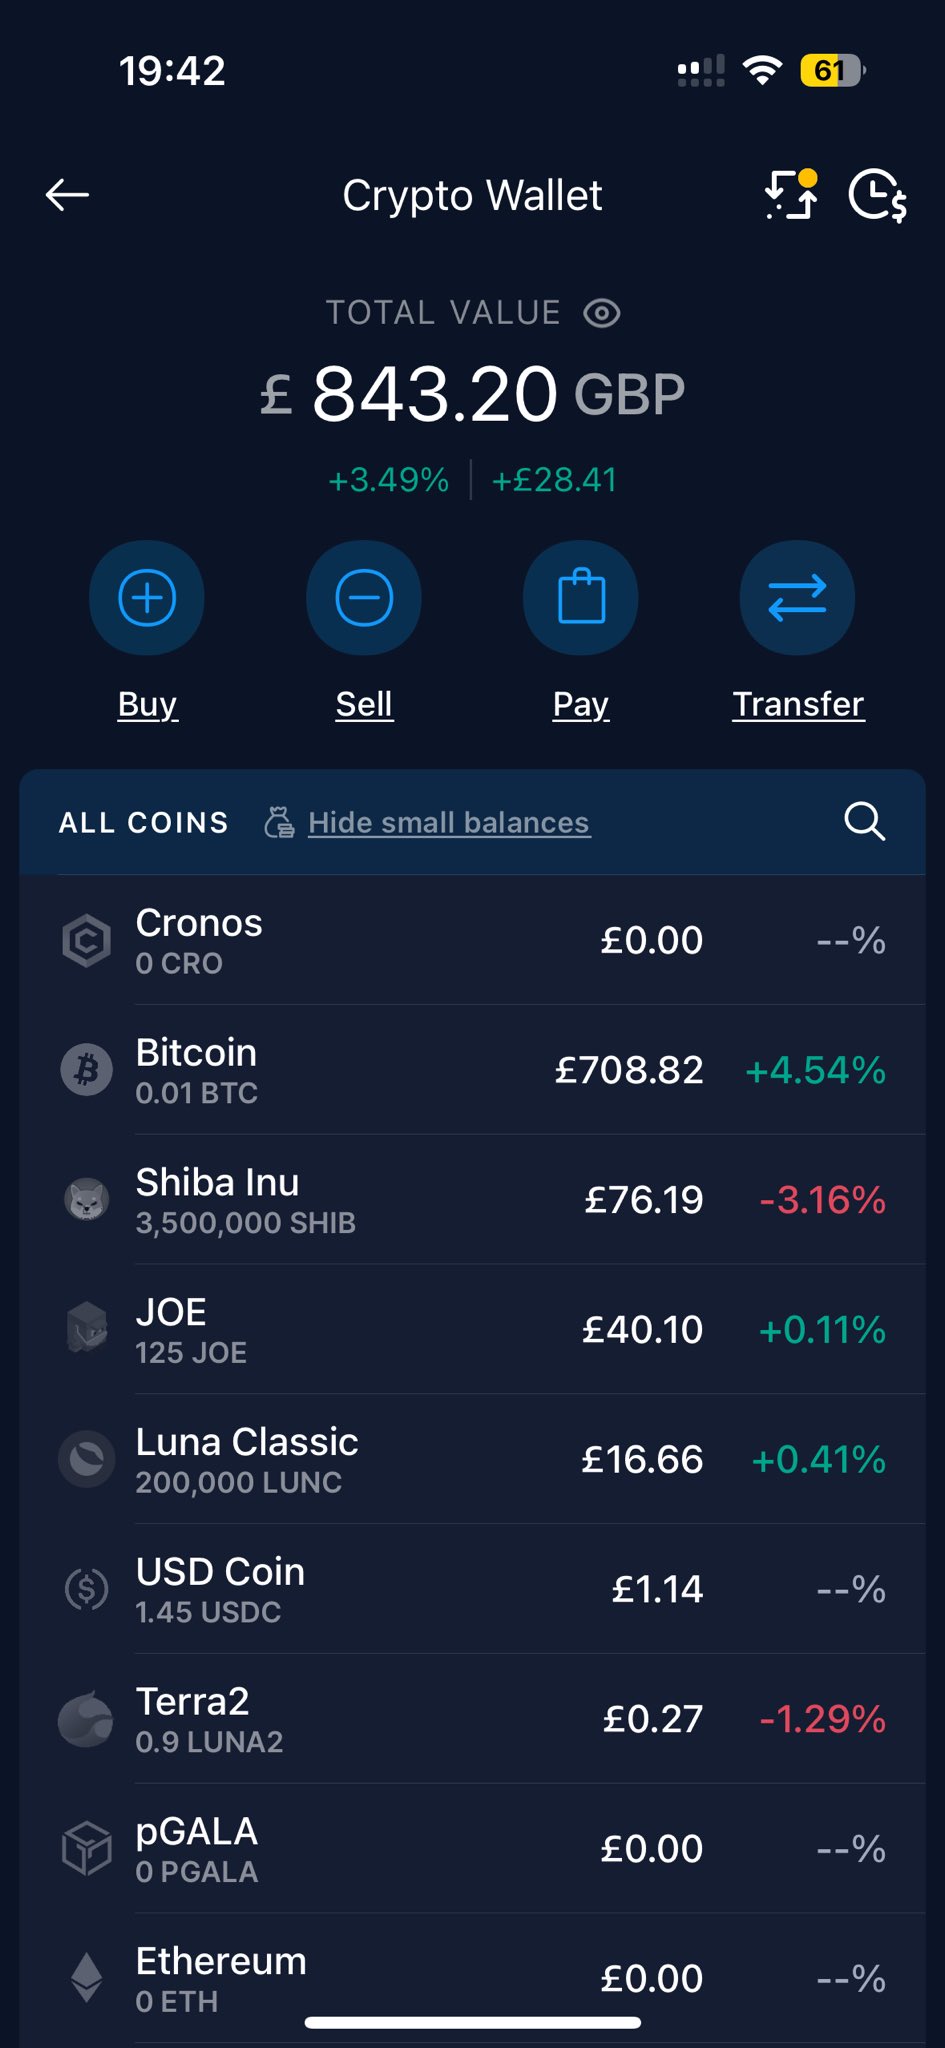The height and width of the screenshot is (2048, 945).
Task: Open the Bitcoin coin row
Action: coord(472,1070)
